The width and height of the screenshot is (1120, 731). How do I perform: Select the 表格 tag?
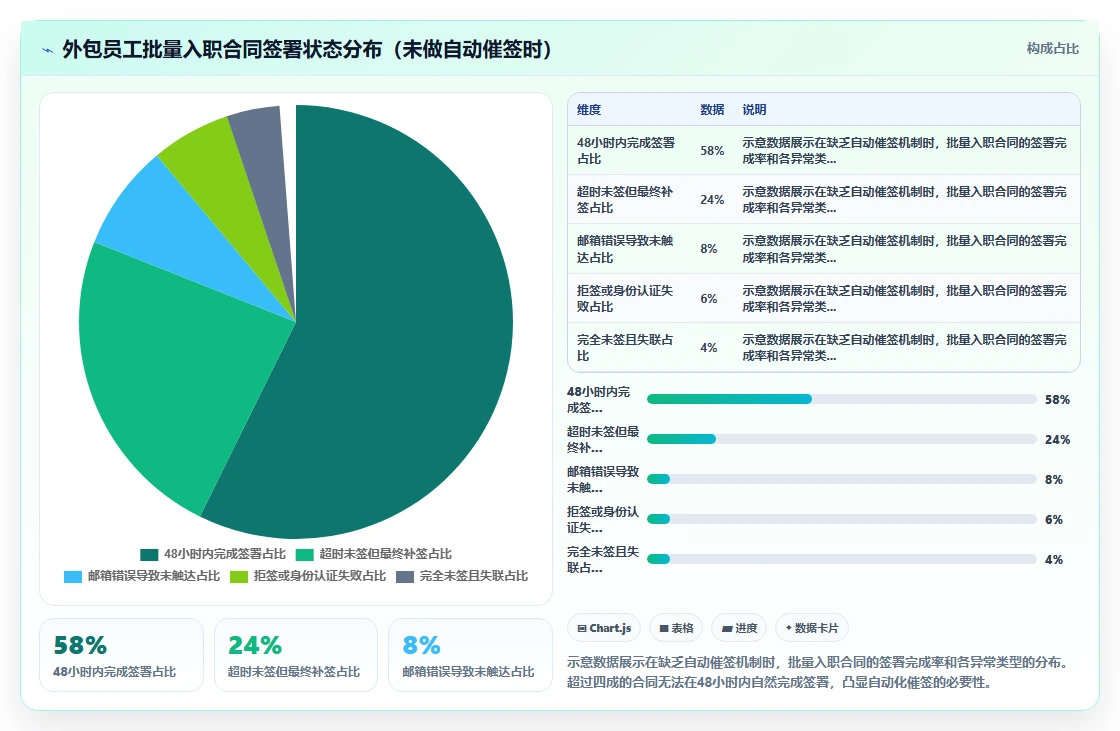pyautogui.click(x=676, y=628)
